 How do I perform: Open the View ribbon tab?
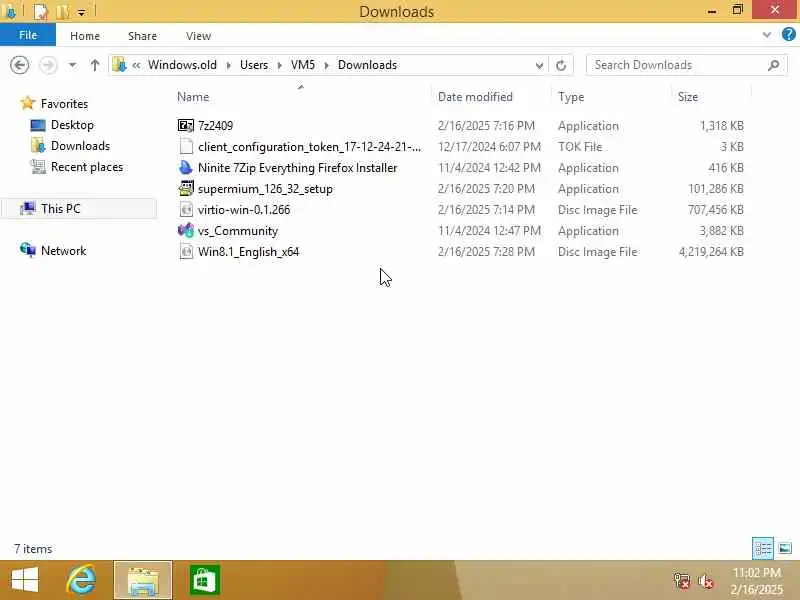click(198, 36)
